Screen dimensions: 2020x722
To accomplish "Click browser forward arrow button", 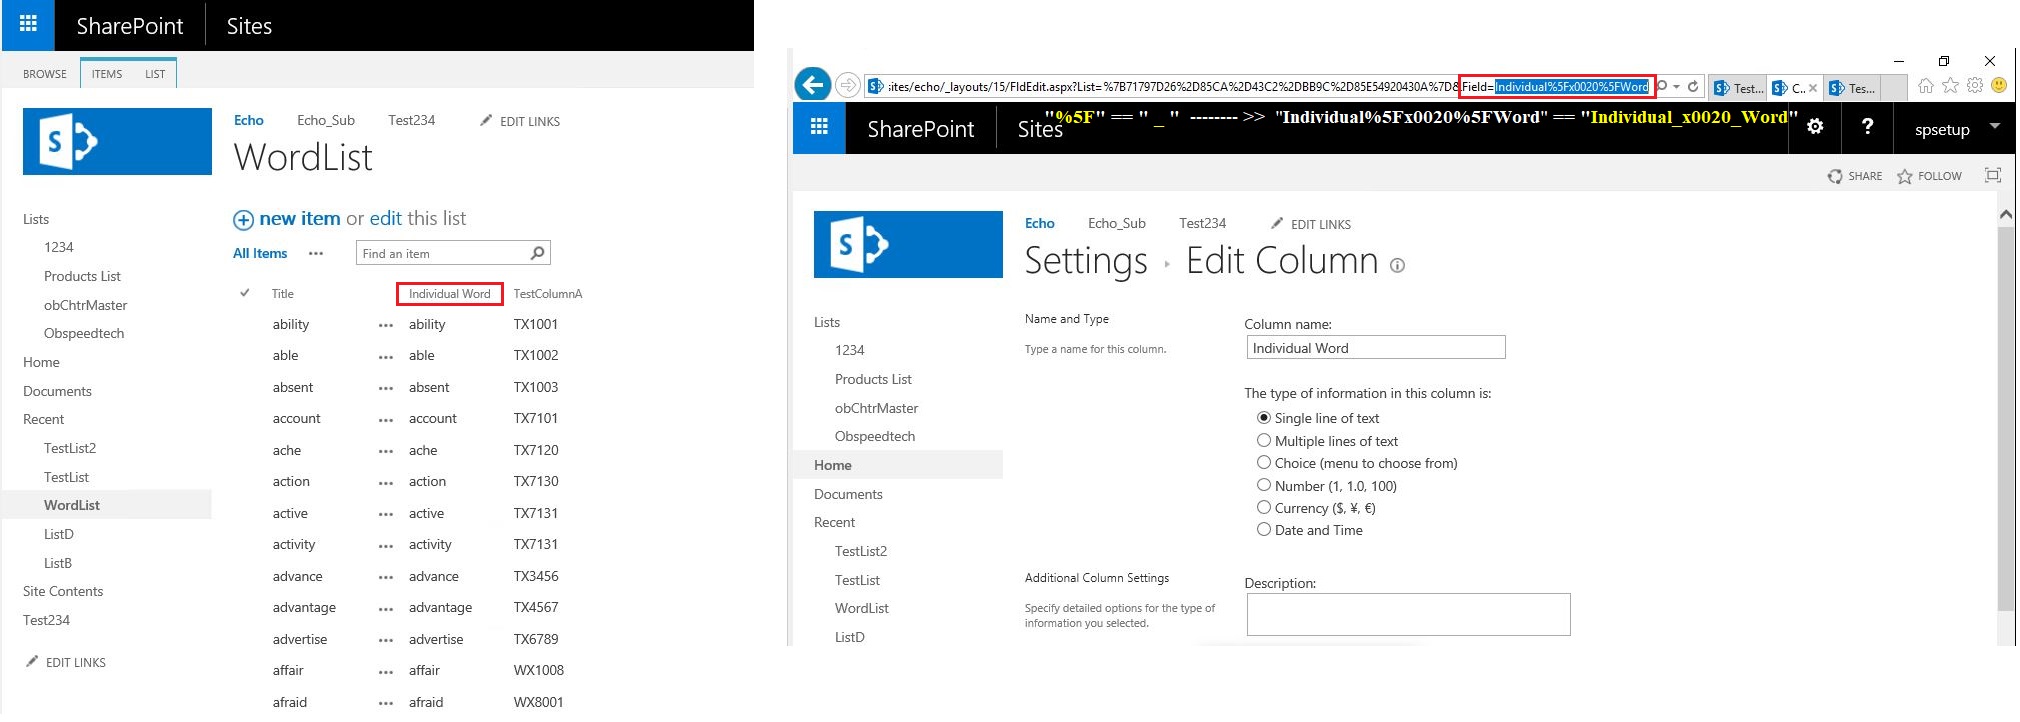I will (x=848, y=86).
